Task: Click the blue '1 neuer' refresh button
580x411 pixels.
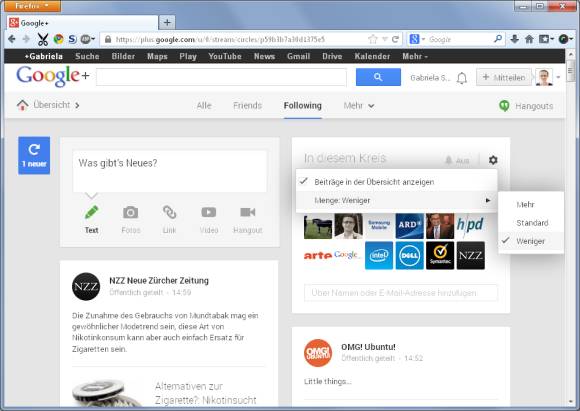Action: pyautogui.click(x=34, y=155)
